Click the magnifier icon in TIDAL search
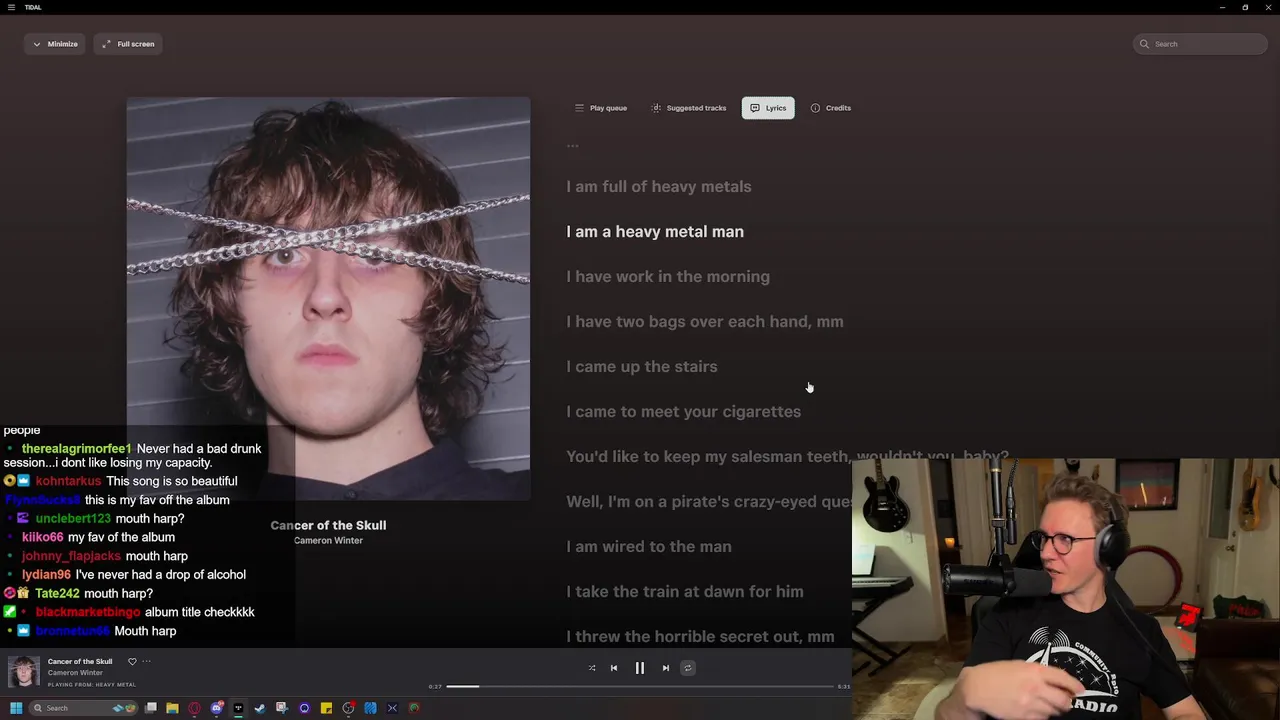Viewport: 1280px width, 720px height. (1145, 44)
